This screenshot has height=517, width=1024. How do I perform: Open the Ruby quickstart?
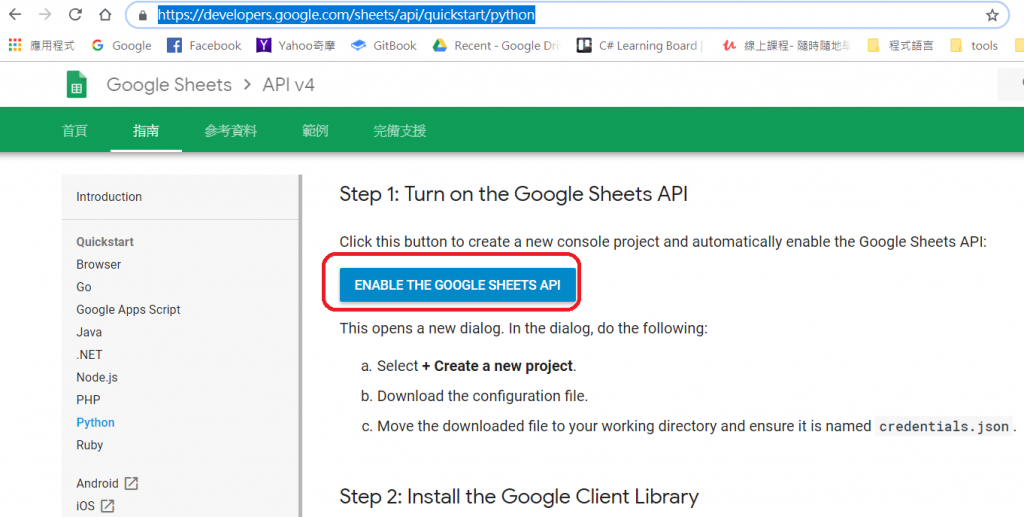click(x=89, y=445)
